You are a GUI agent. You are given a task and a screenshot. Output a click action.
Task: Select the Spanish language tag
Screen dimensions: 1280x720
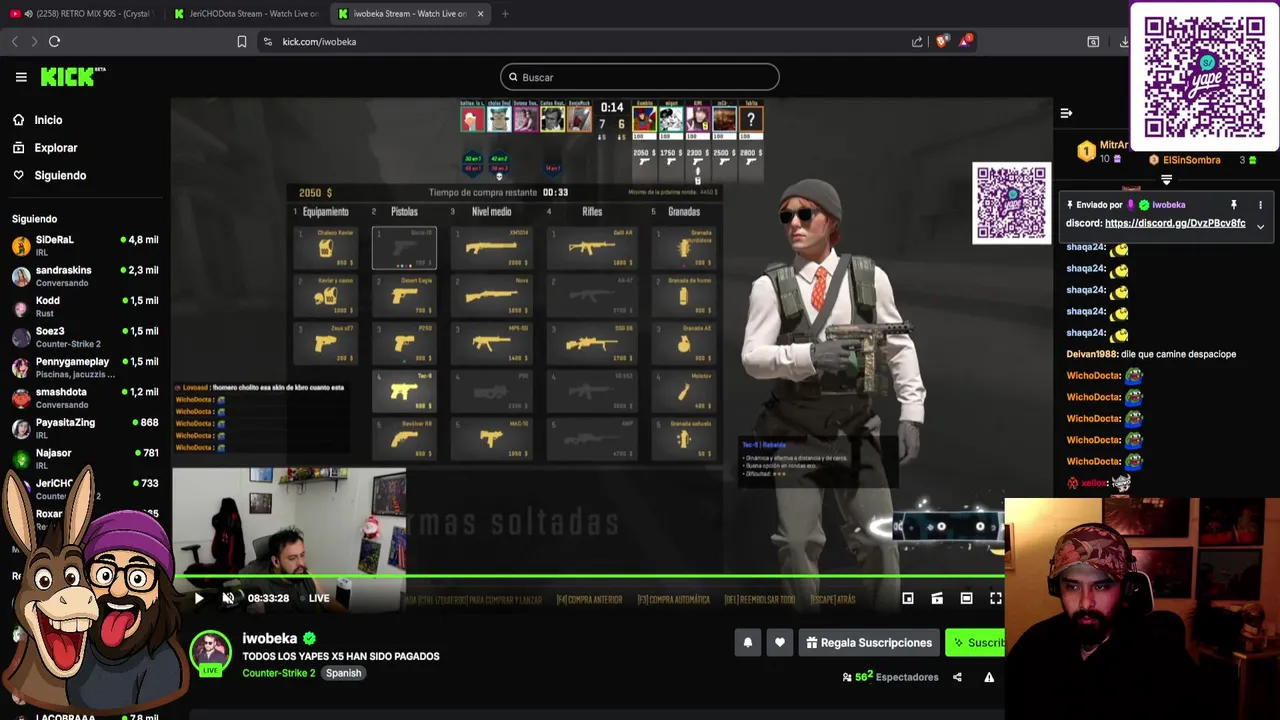pyautogui.click(x=343, y=673)
